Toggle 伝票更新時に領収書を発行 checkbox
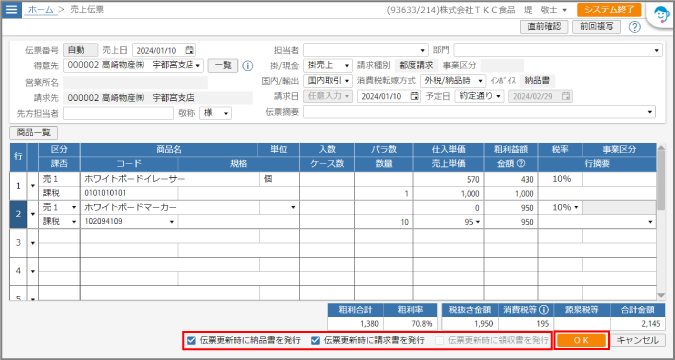Viewport: 675px width, 360px height. [439, 341]
